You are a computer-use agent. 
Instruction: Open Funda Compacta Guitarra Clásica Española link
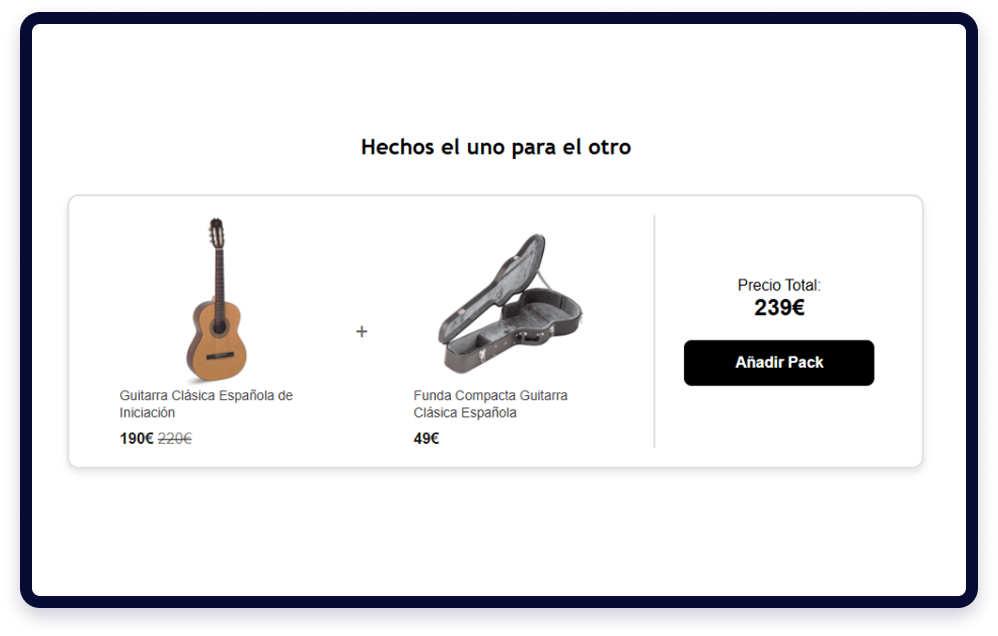point(490,404)
